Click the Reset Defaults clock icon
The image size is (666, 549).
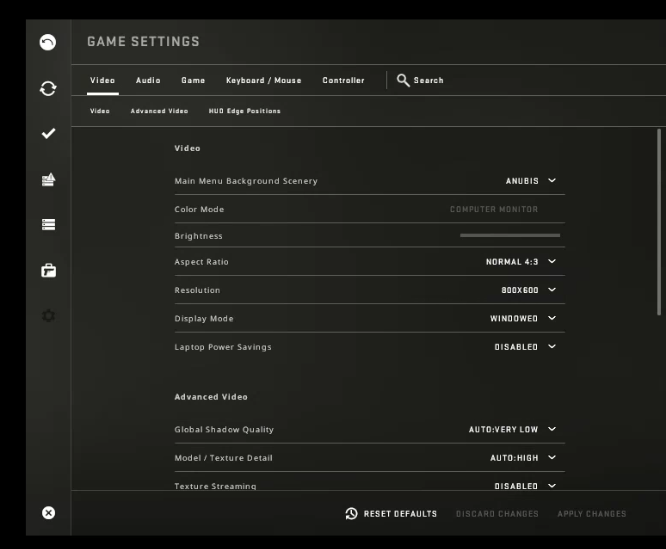point(351,514)
